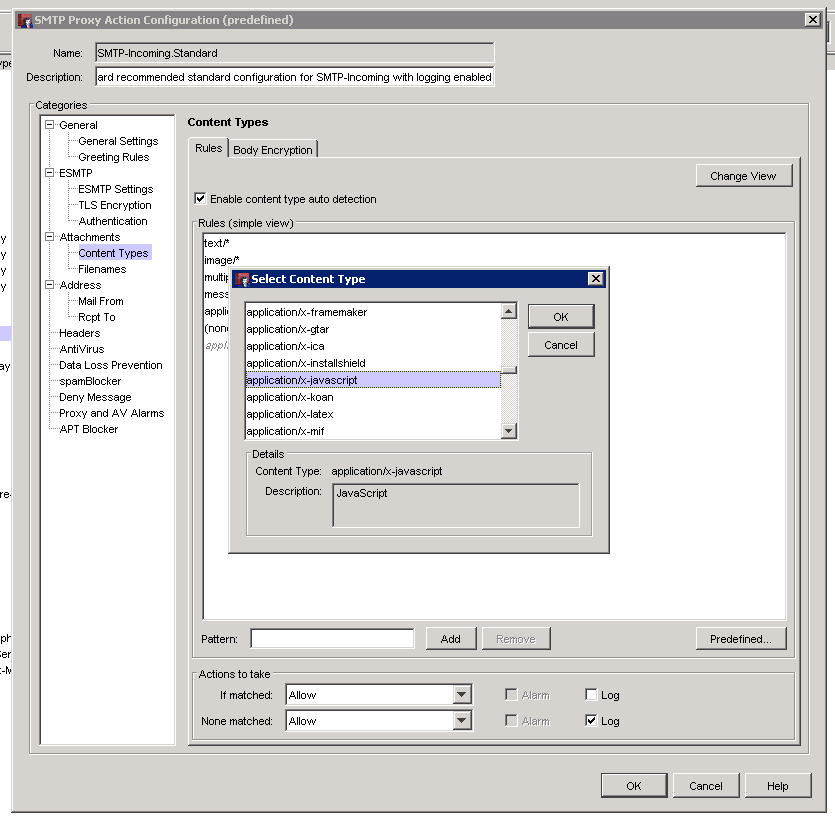Select application/x-latex in the list
Viewport: 835px width, 823px height.
point(290,414)
